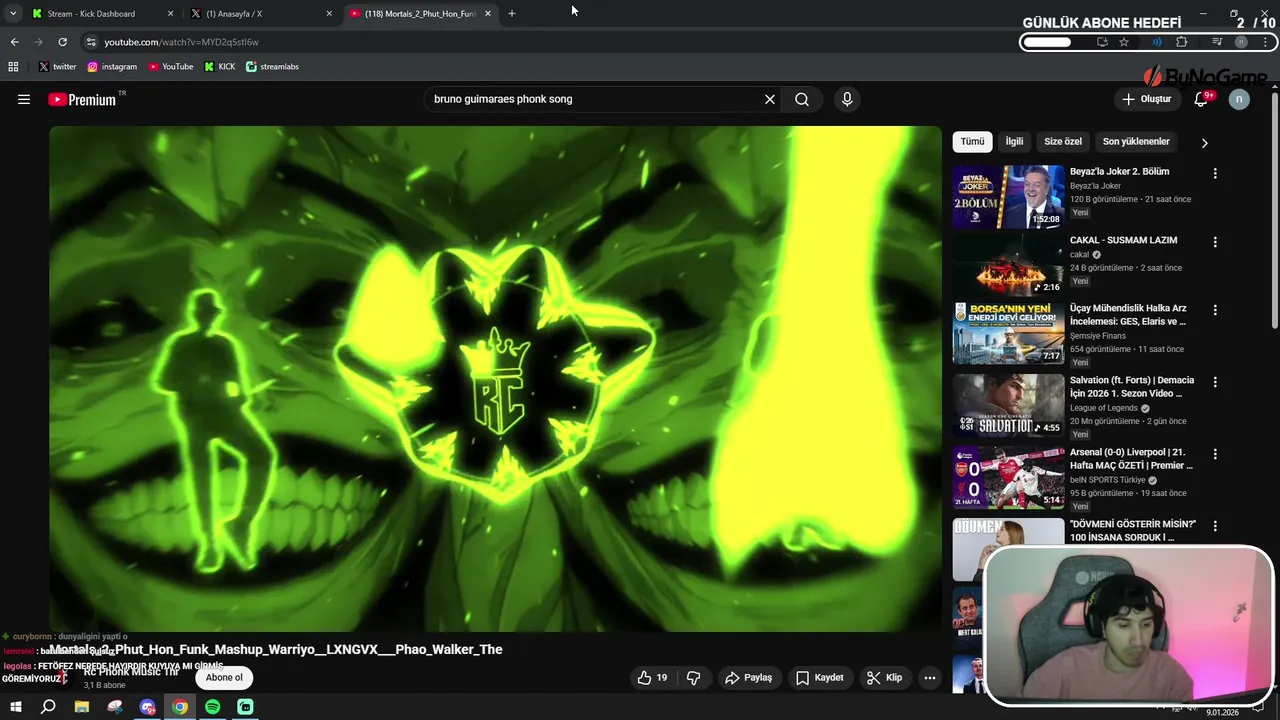The height and width of the screenshot is (720, 1280).
Task: Open File Explorer from taskbar
Action: pyautogui.click(x=82, y=707)
